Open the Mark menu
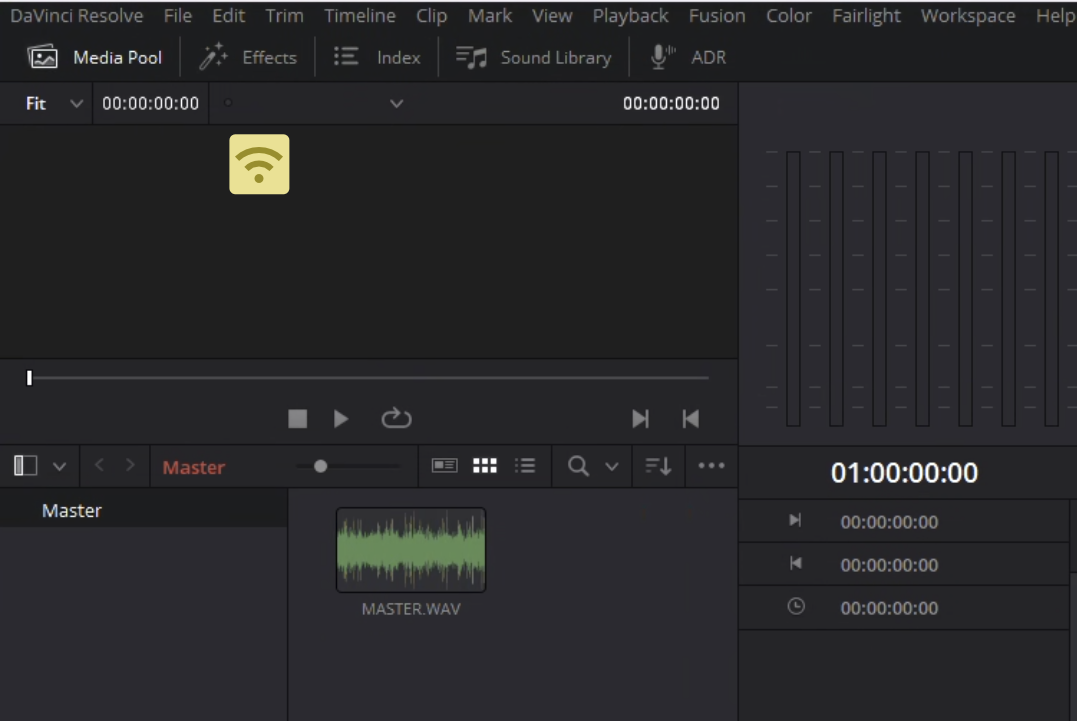The height and width of the screenshot is (721, 1077). 490,16
